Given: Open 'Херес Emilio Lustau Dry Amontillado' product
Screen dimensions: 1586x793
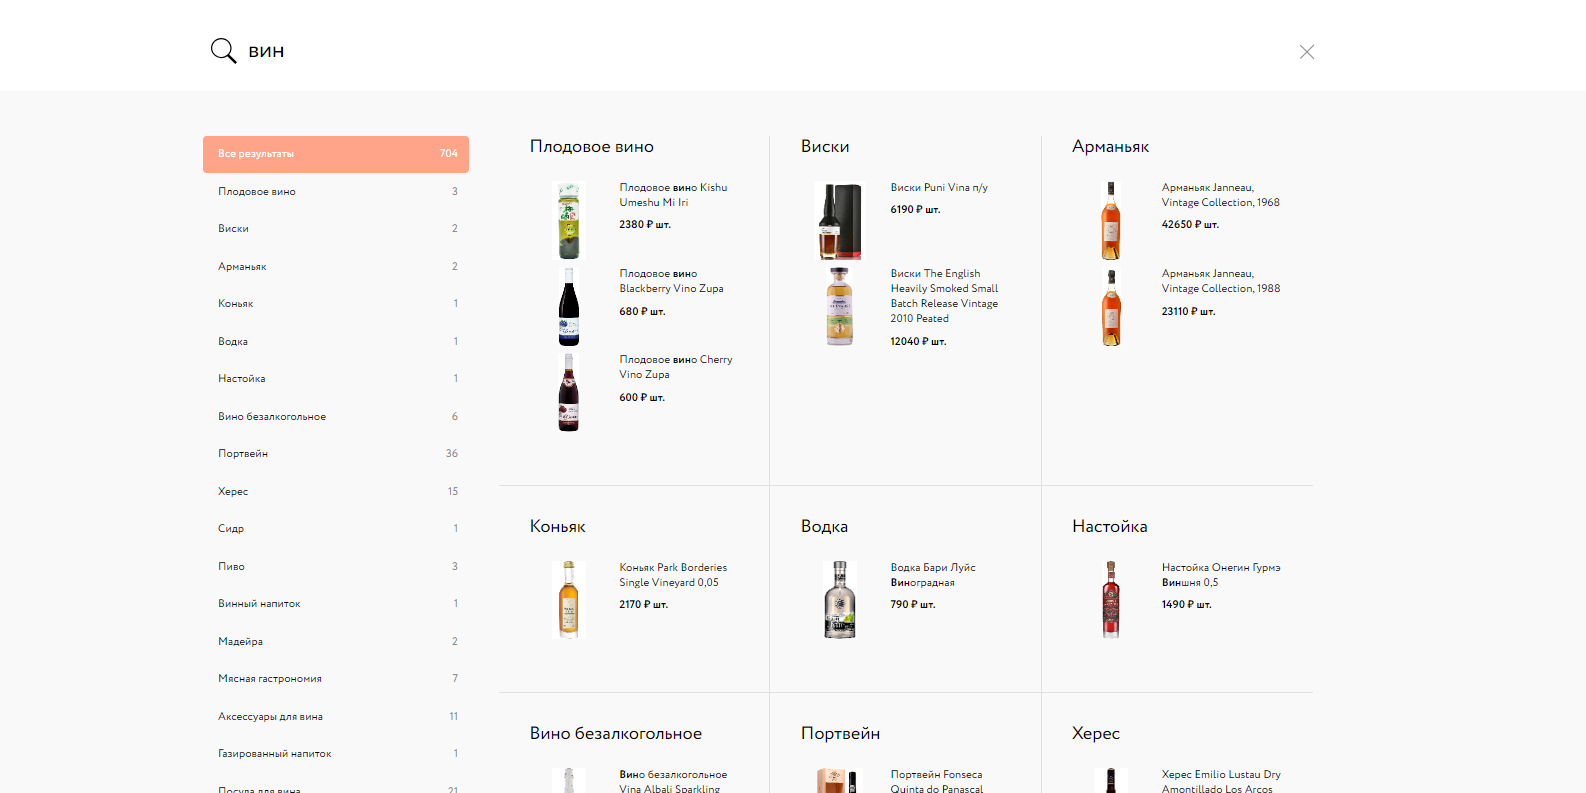Looking at the screenshot, I should click(1221, 782).
